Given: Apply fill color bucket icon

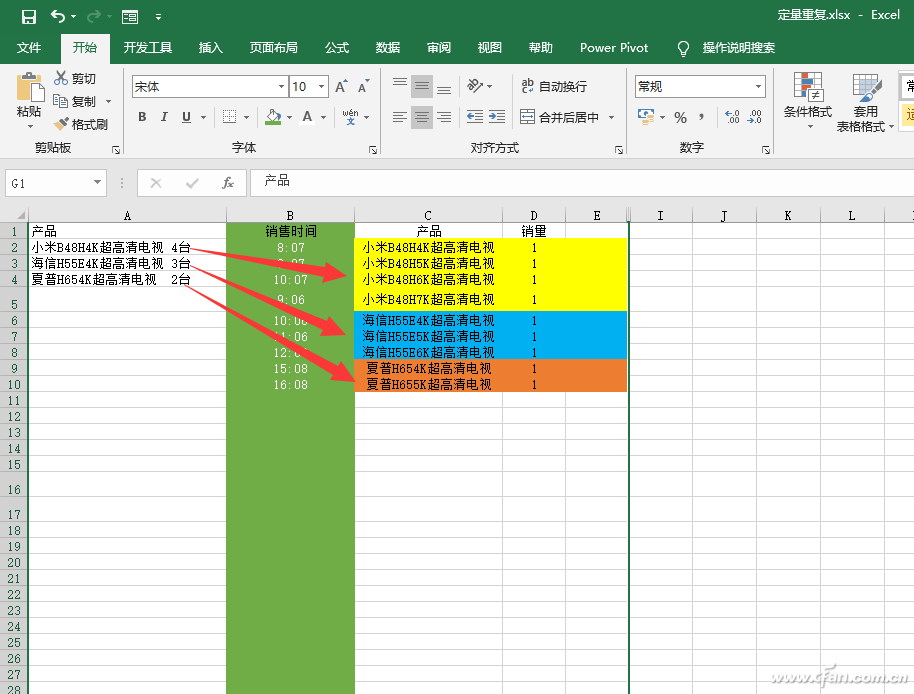Looking at the screenshot, I should coord(273,117).
